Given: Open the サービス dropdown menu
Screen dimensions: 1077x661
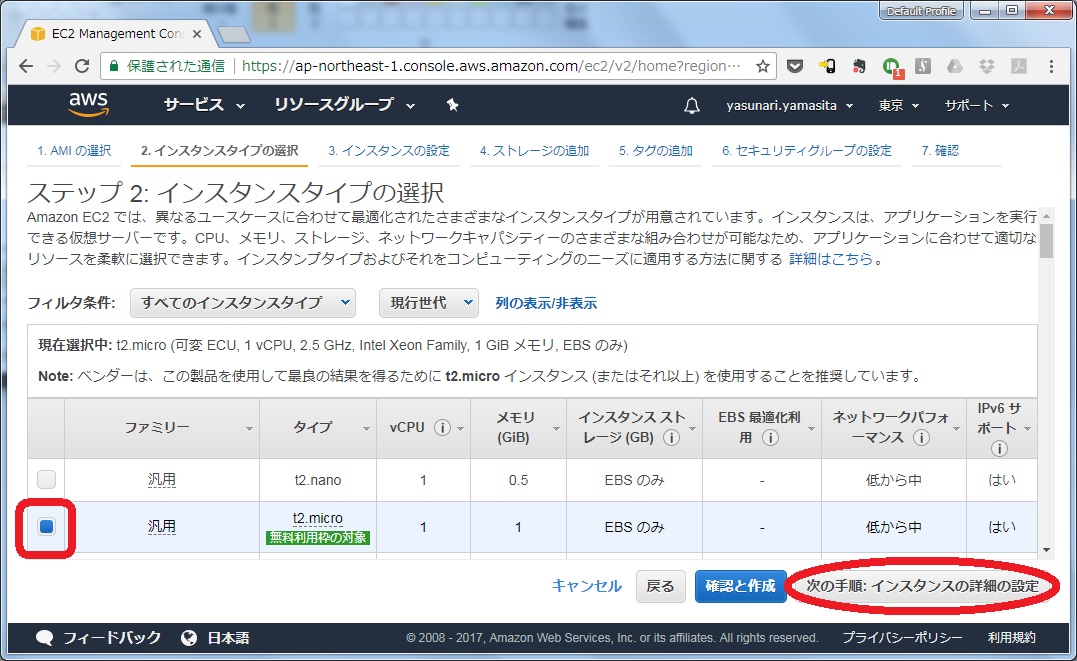Looking at the screenshot, I should (x=204, y=105).
